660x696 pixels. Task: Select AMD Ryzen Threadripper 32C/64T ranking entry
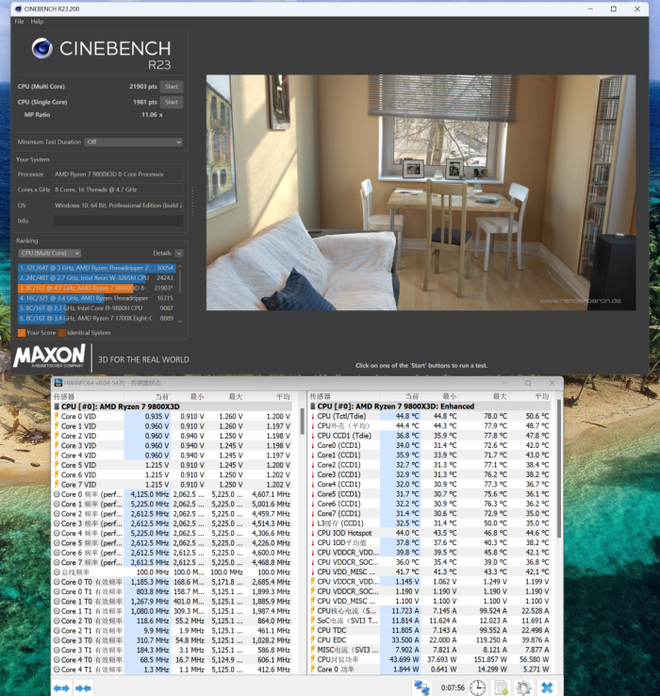point(97,268)
